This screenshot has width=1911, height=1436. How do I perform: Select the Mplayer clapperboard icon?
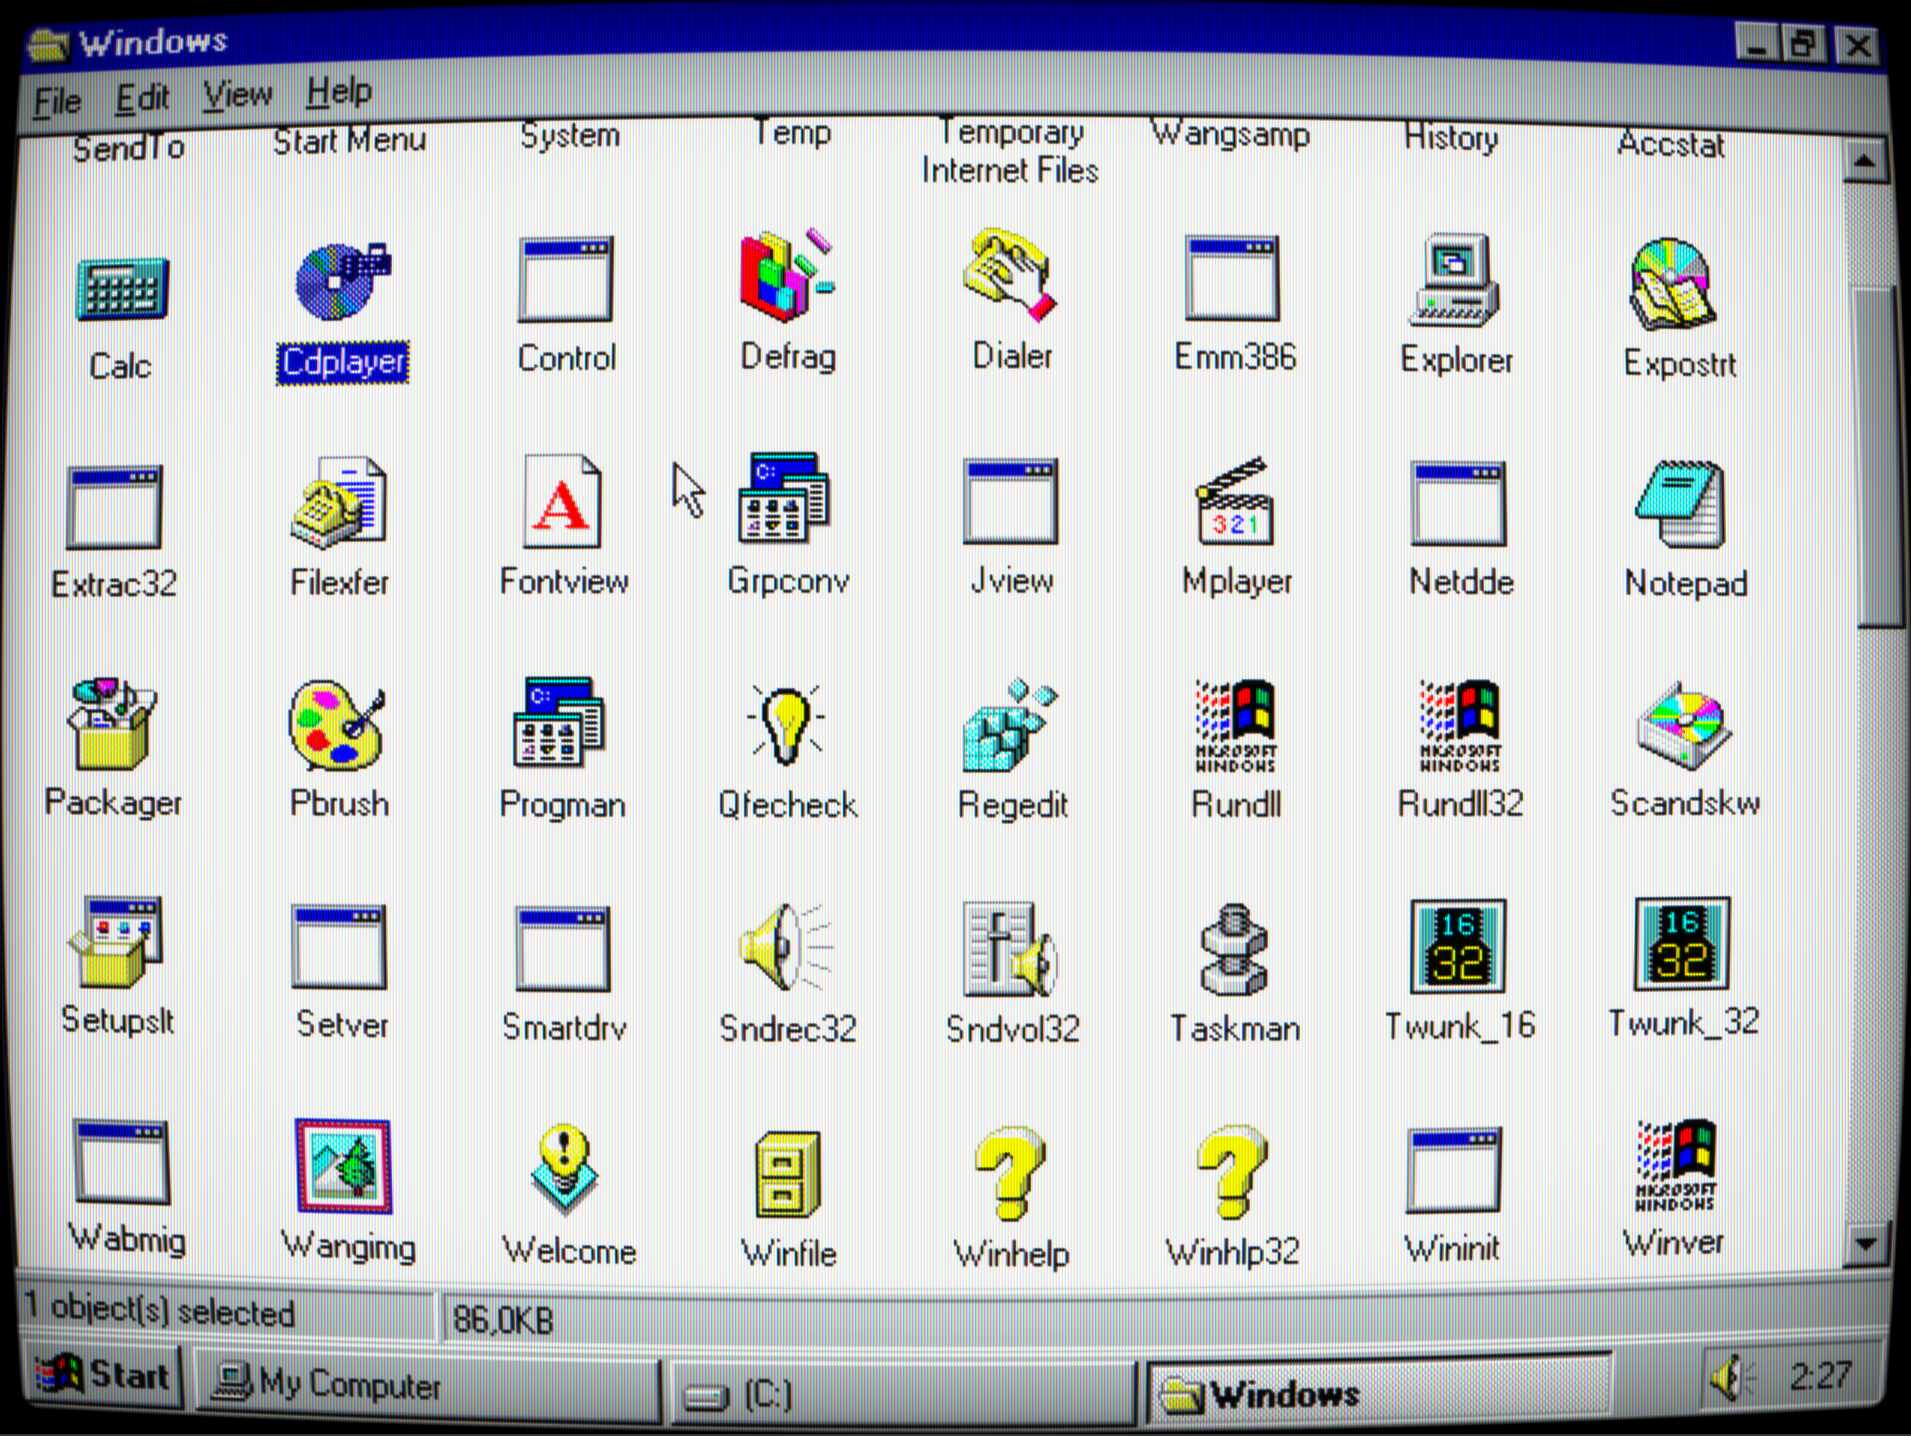pos(1236,501)
